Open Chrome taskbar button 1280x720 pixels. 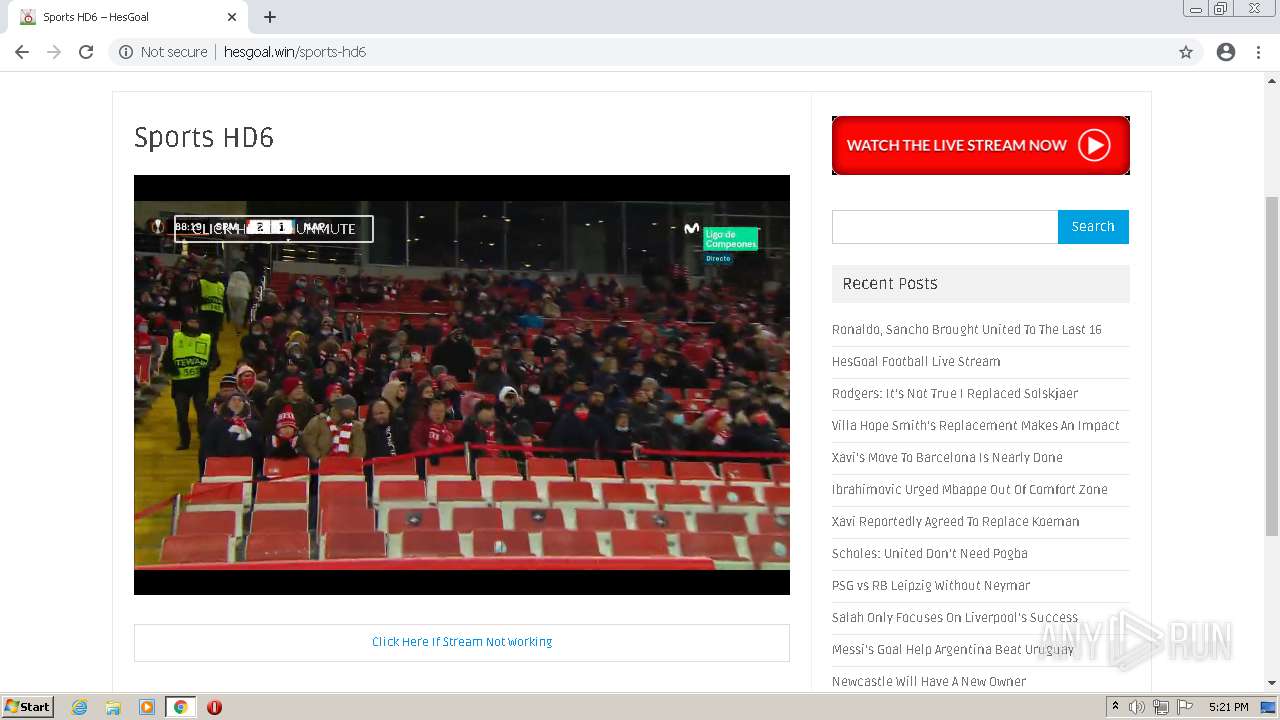180,707
